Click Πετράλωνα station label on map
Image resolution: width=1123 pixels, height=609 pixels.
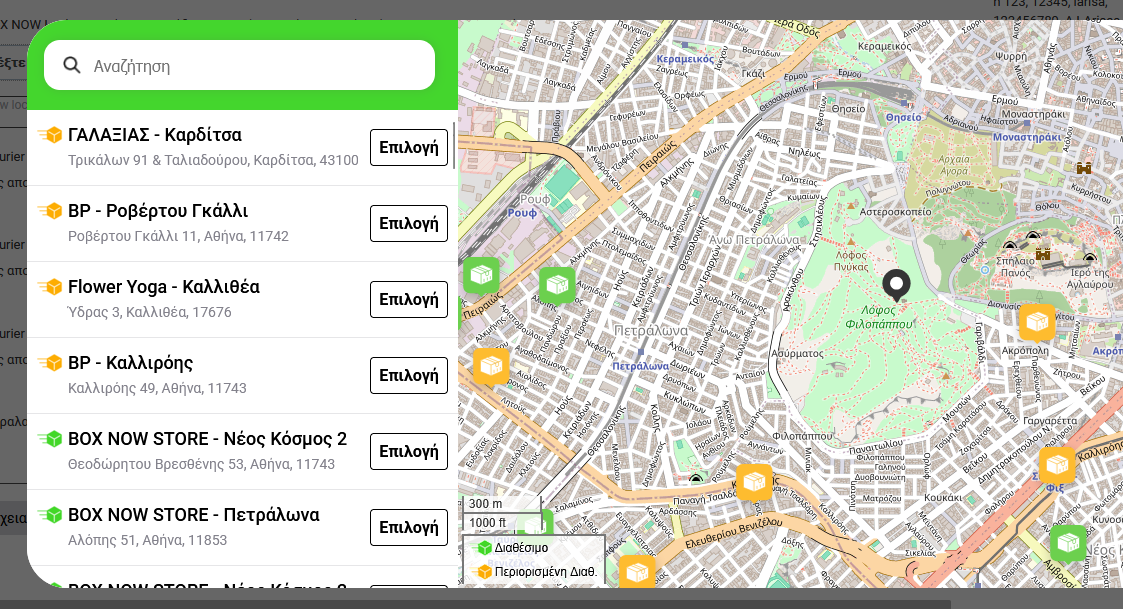(640, 366)
